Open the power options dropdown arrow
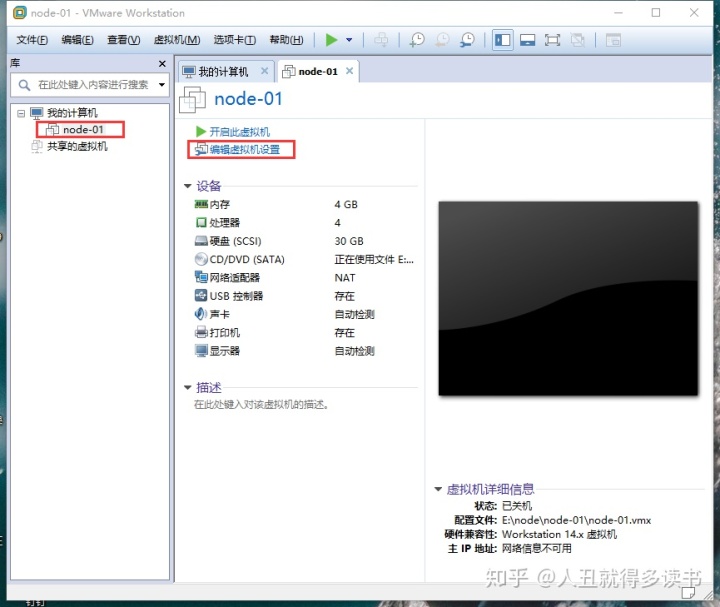 [x=349, y=40]
